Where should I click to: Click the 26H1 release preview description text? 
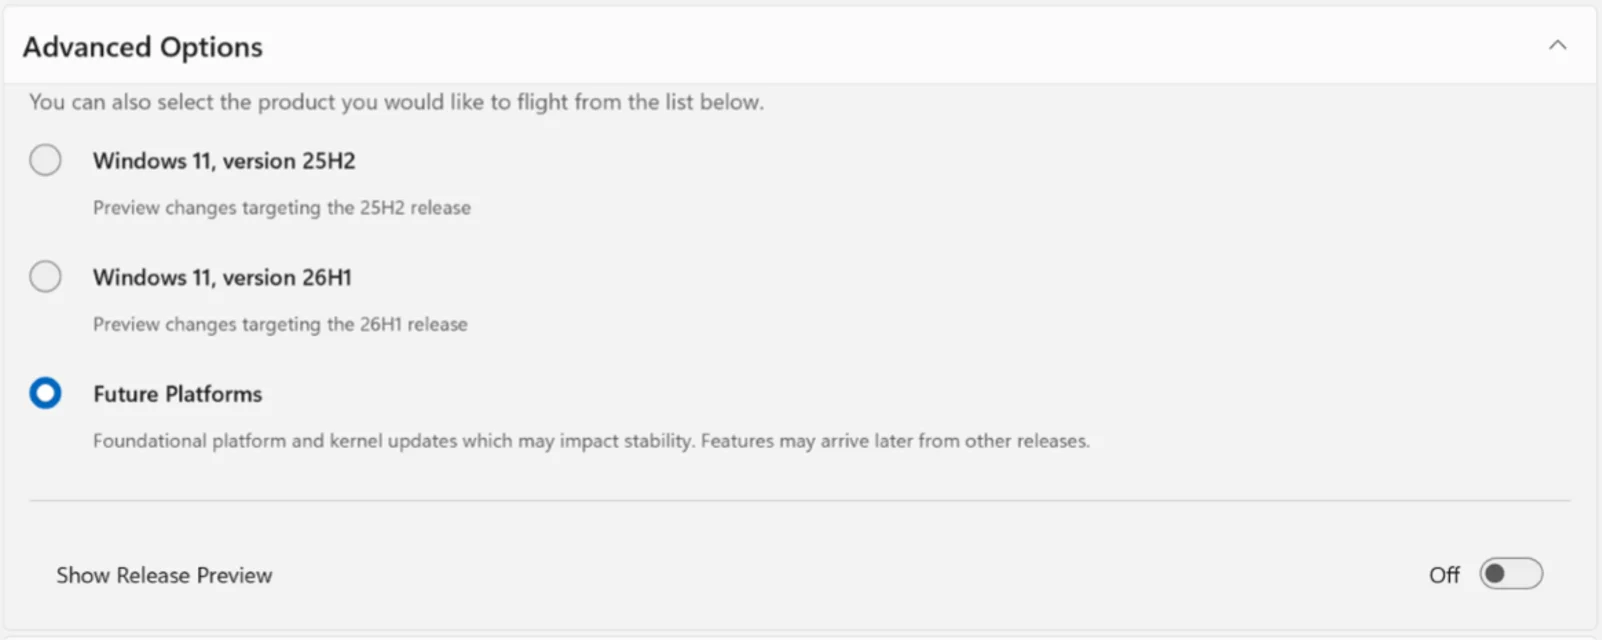280,324
